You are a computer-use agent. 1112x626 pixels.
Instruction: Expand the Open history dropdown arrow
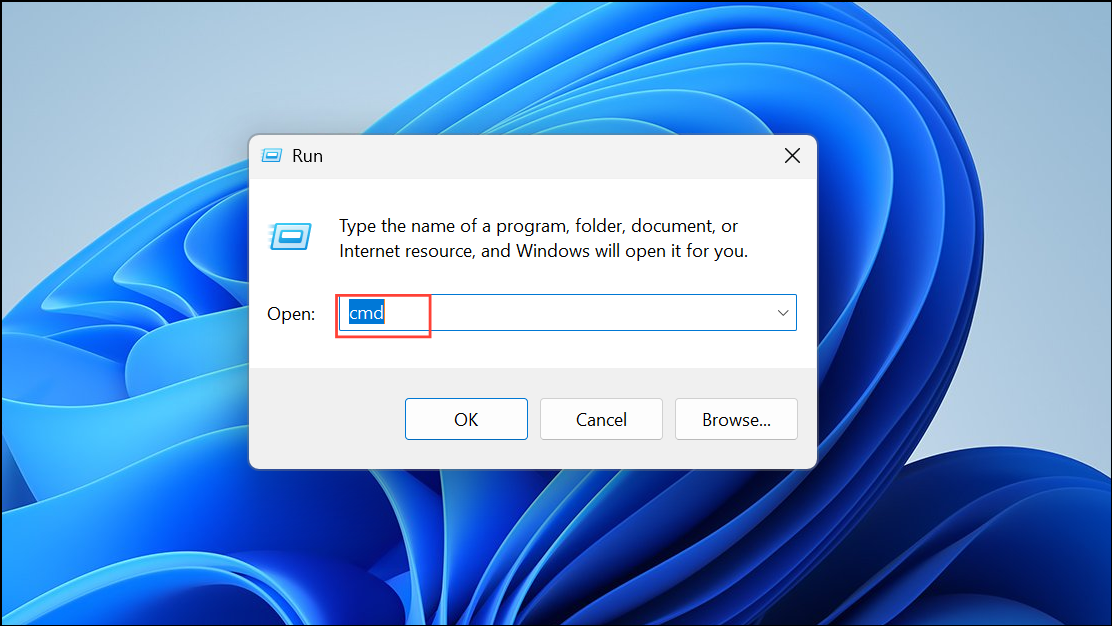tap(782, 313)
